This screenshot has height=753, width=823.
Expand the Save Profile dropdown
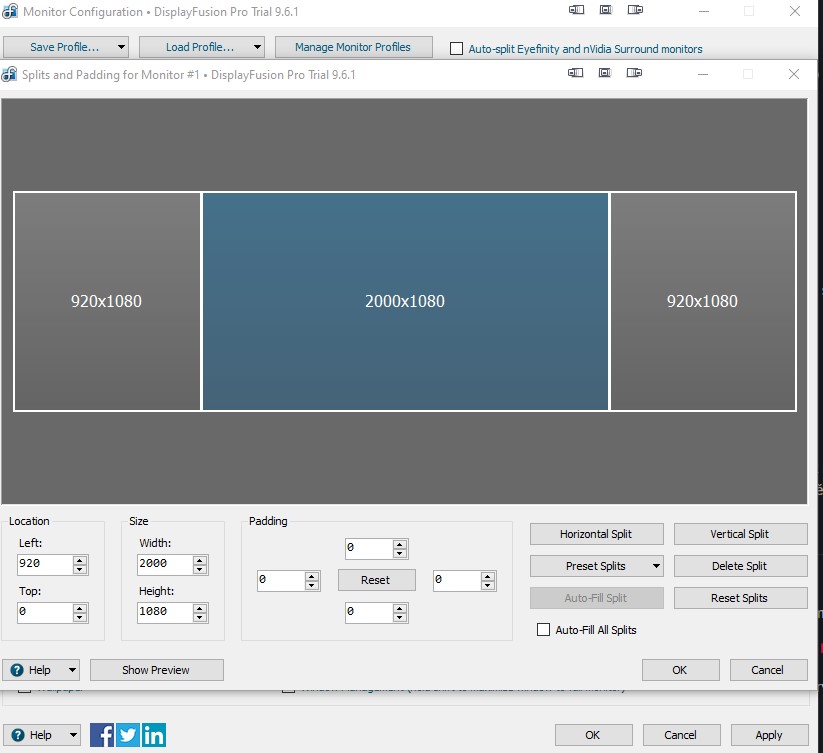[x=122, y=47]
